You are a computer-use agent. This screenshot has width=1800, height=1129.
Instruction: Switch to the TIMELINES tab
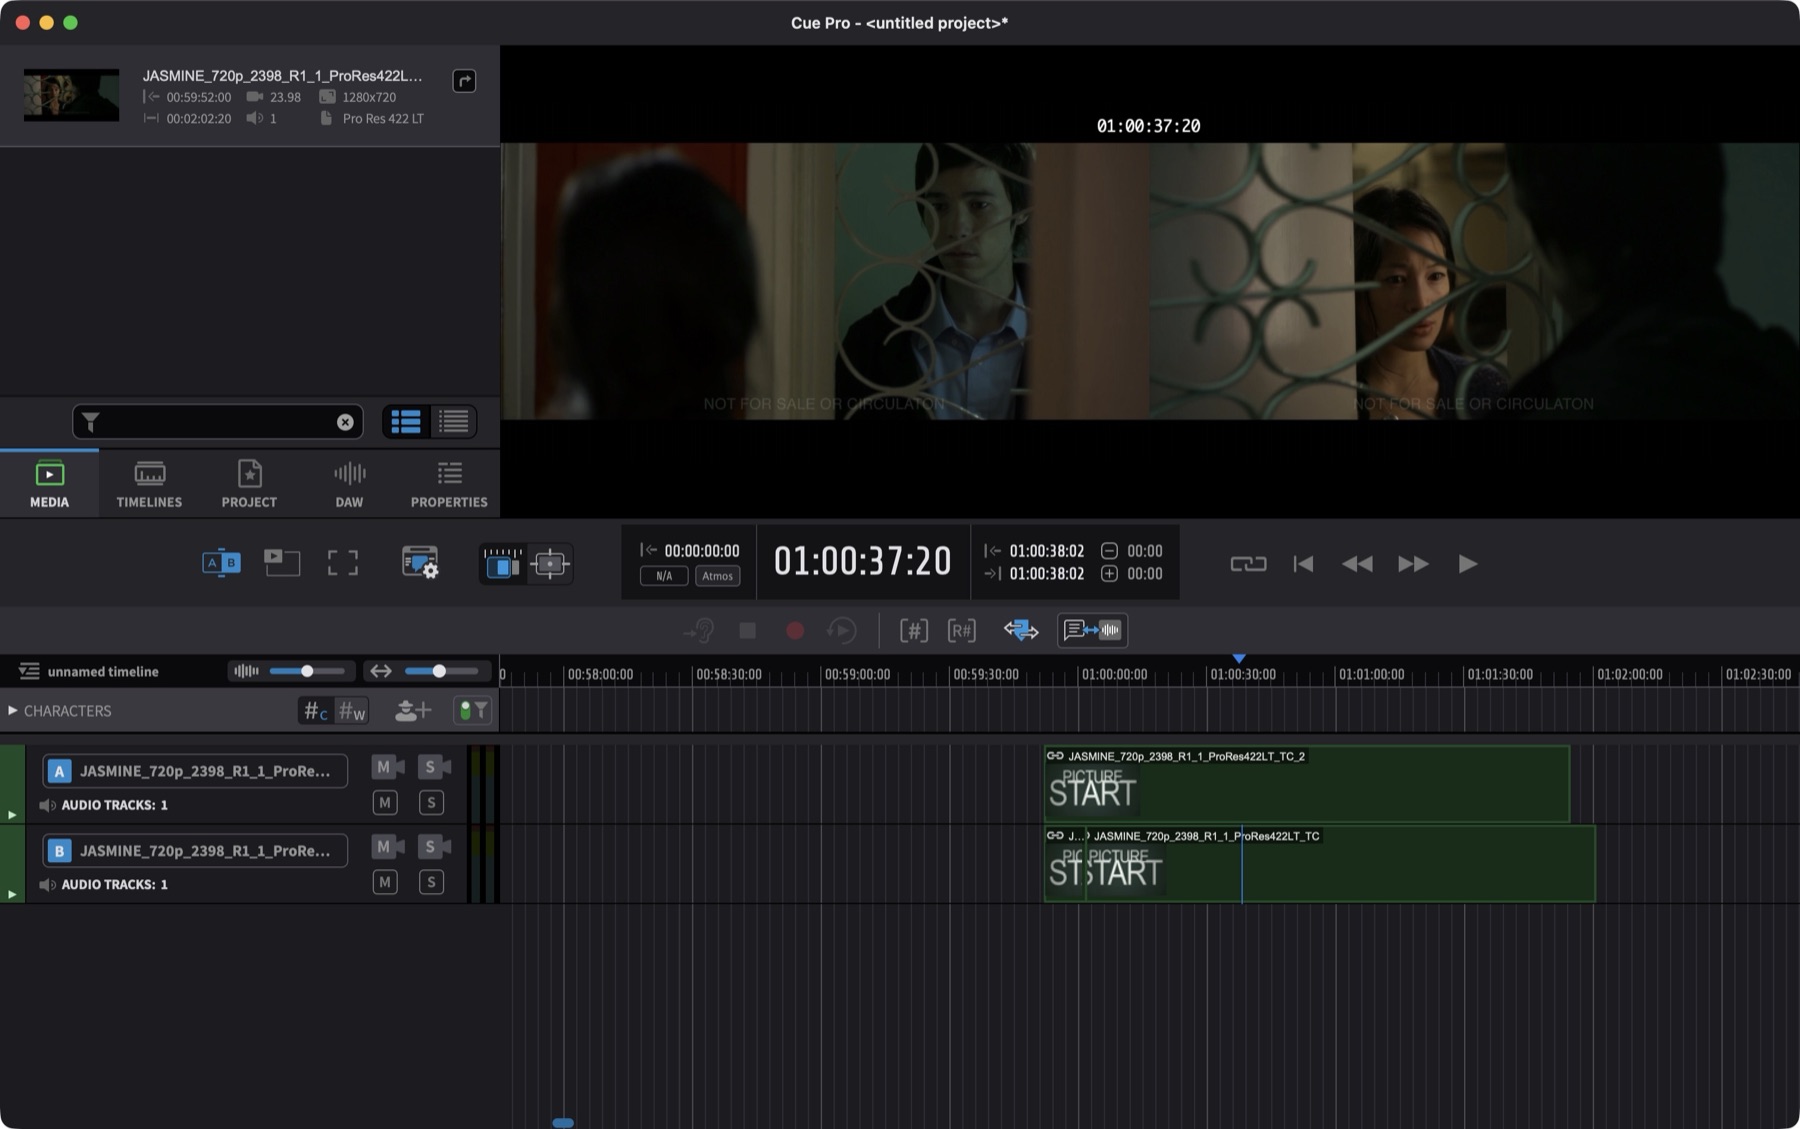(149, 483)
